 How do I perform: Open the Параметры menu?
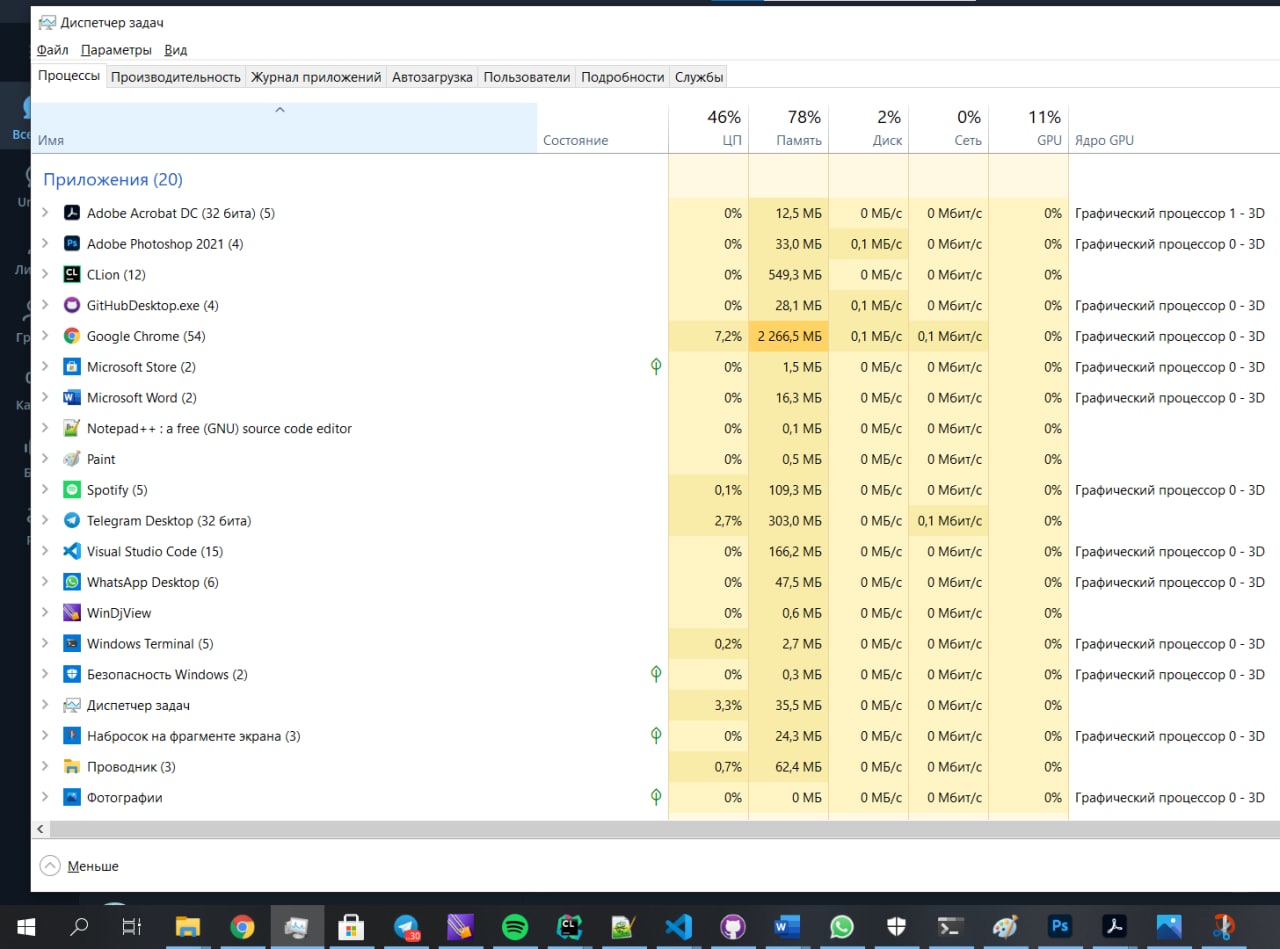116,50
